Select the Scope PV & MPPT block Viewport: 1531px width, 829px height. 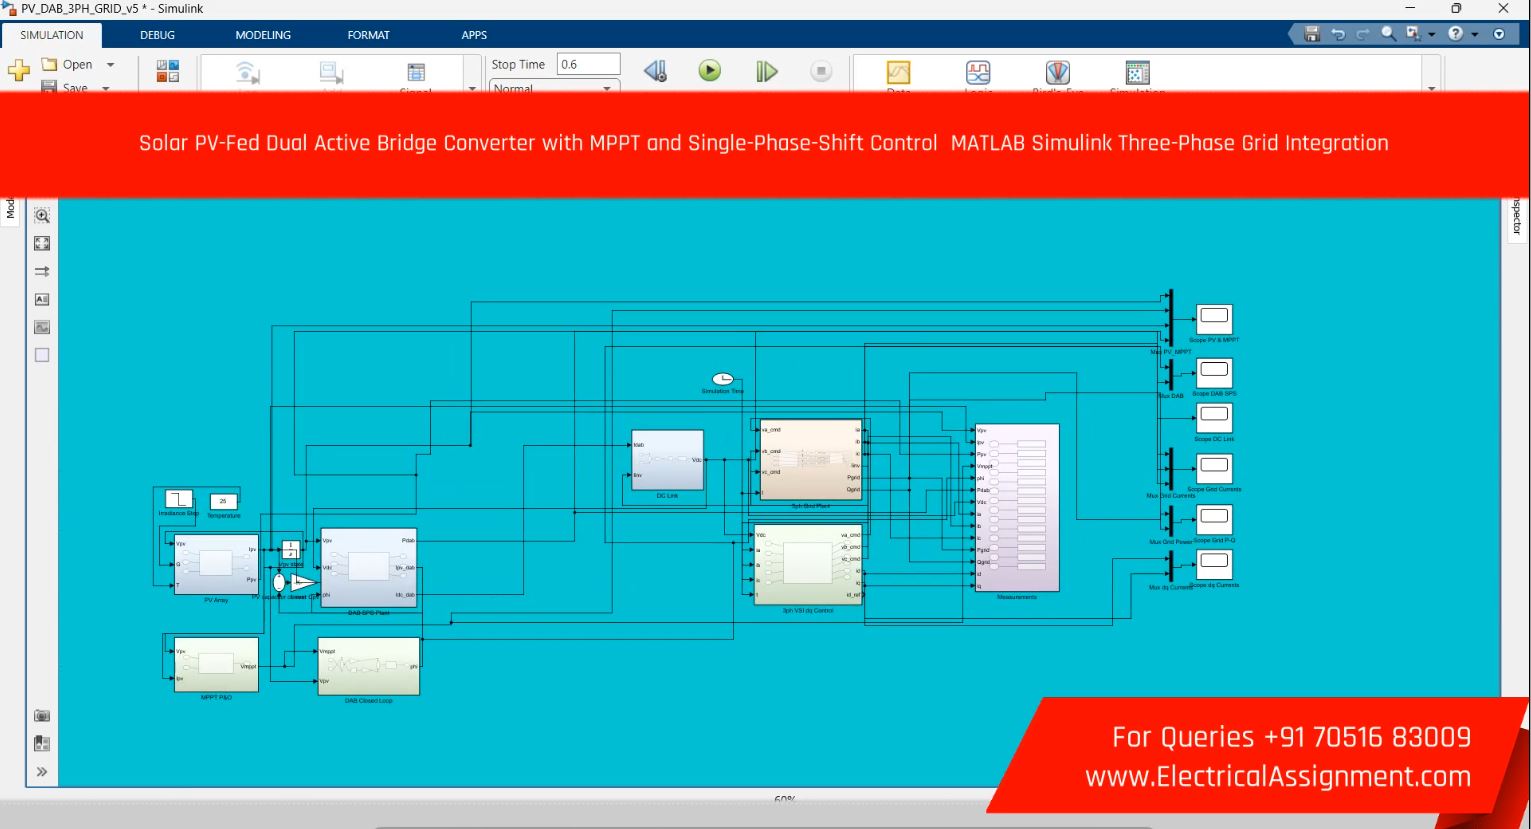[x=1214, y=319]
